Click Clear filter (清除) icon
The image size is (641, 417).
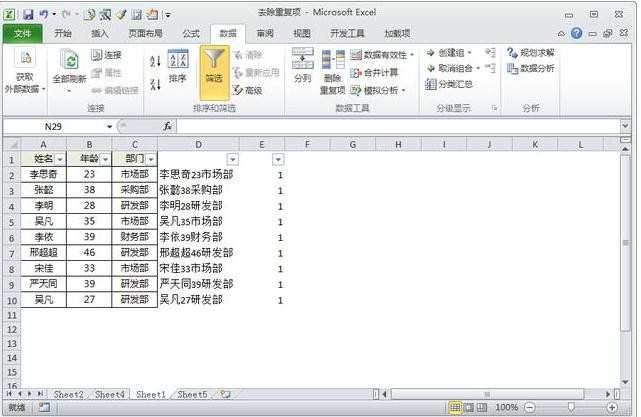[239, 55]
